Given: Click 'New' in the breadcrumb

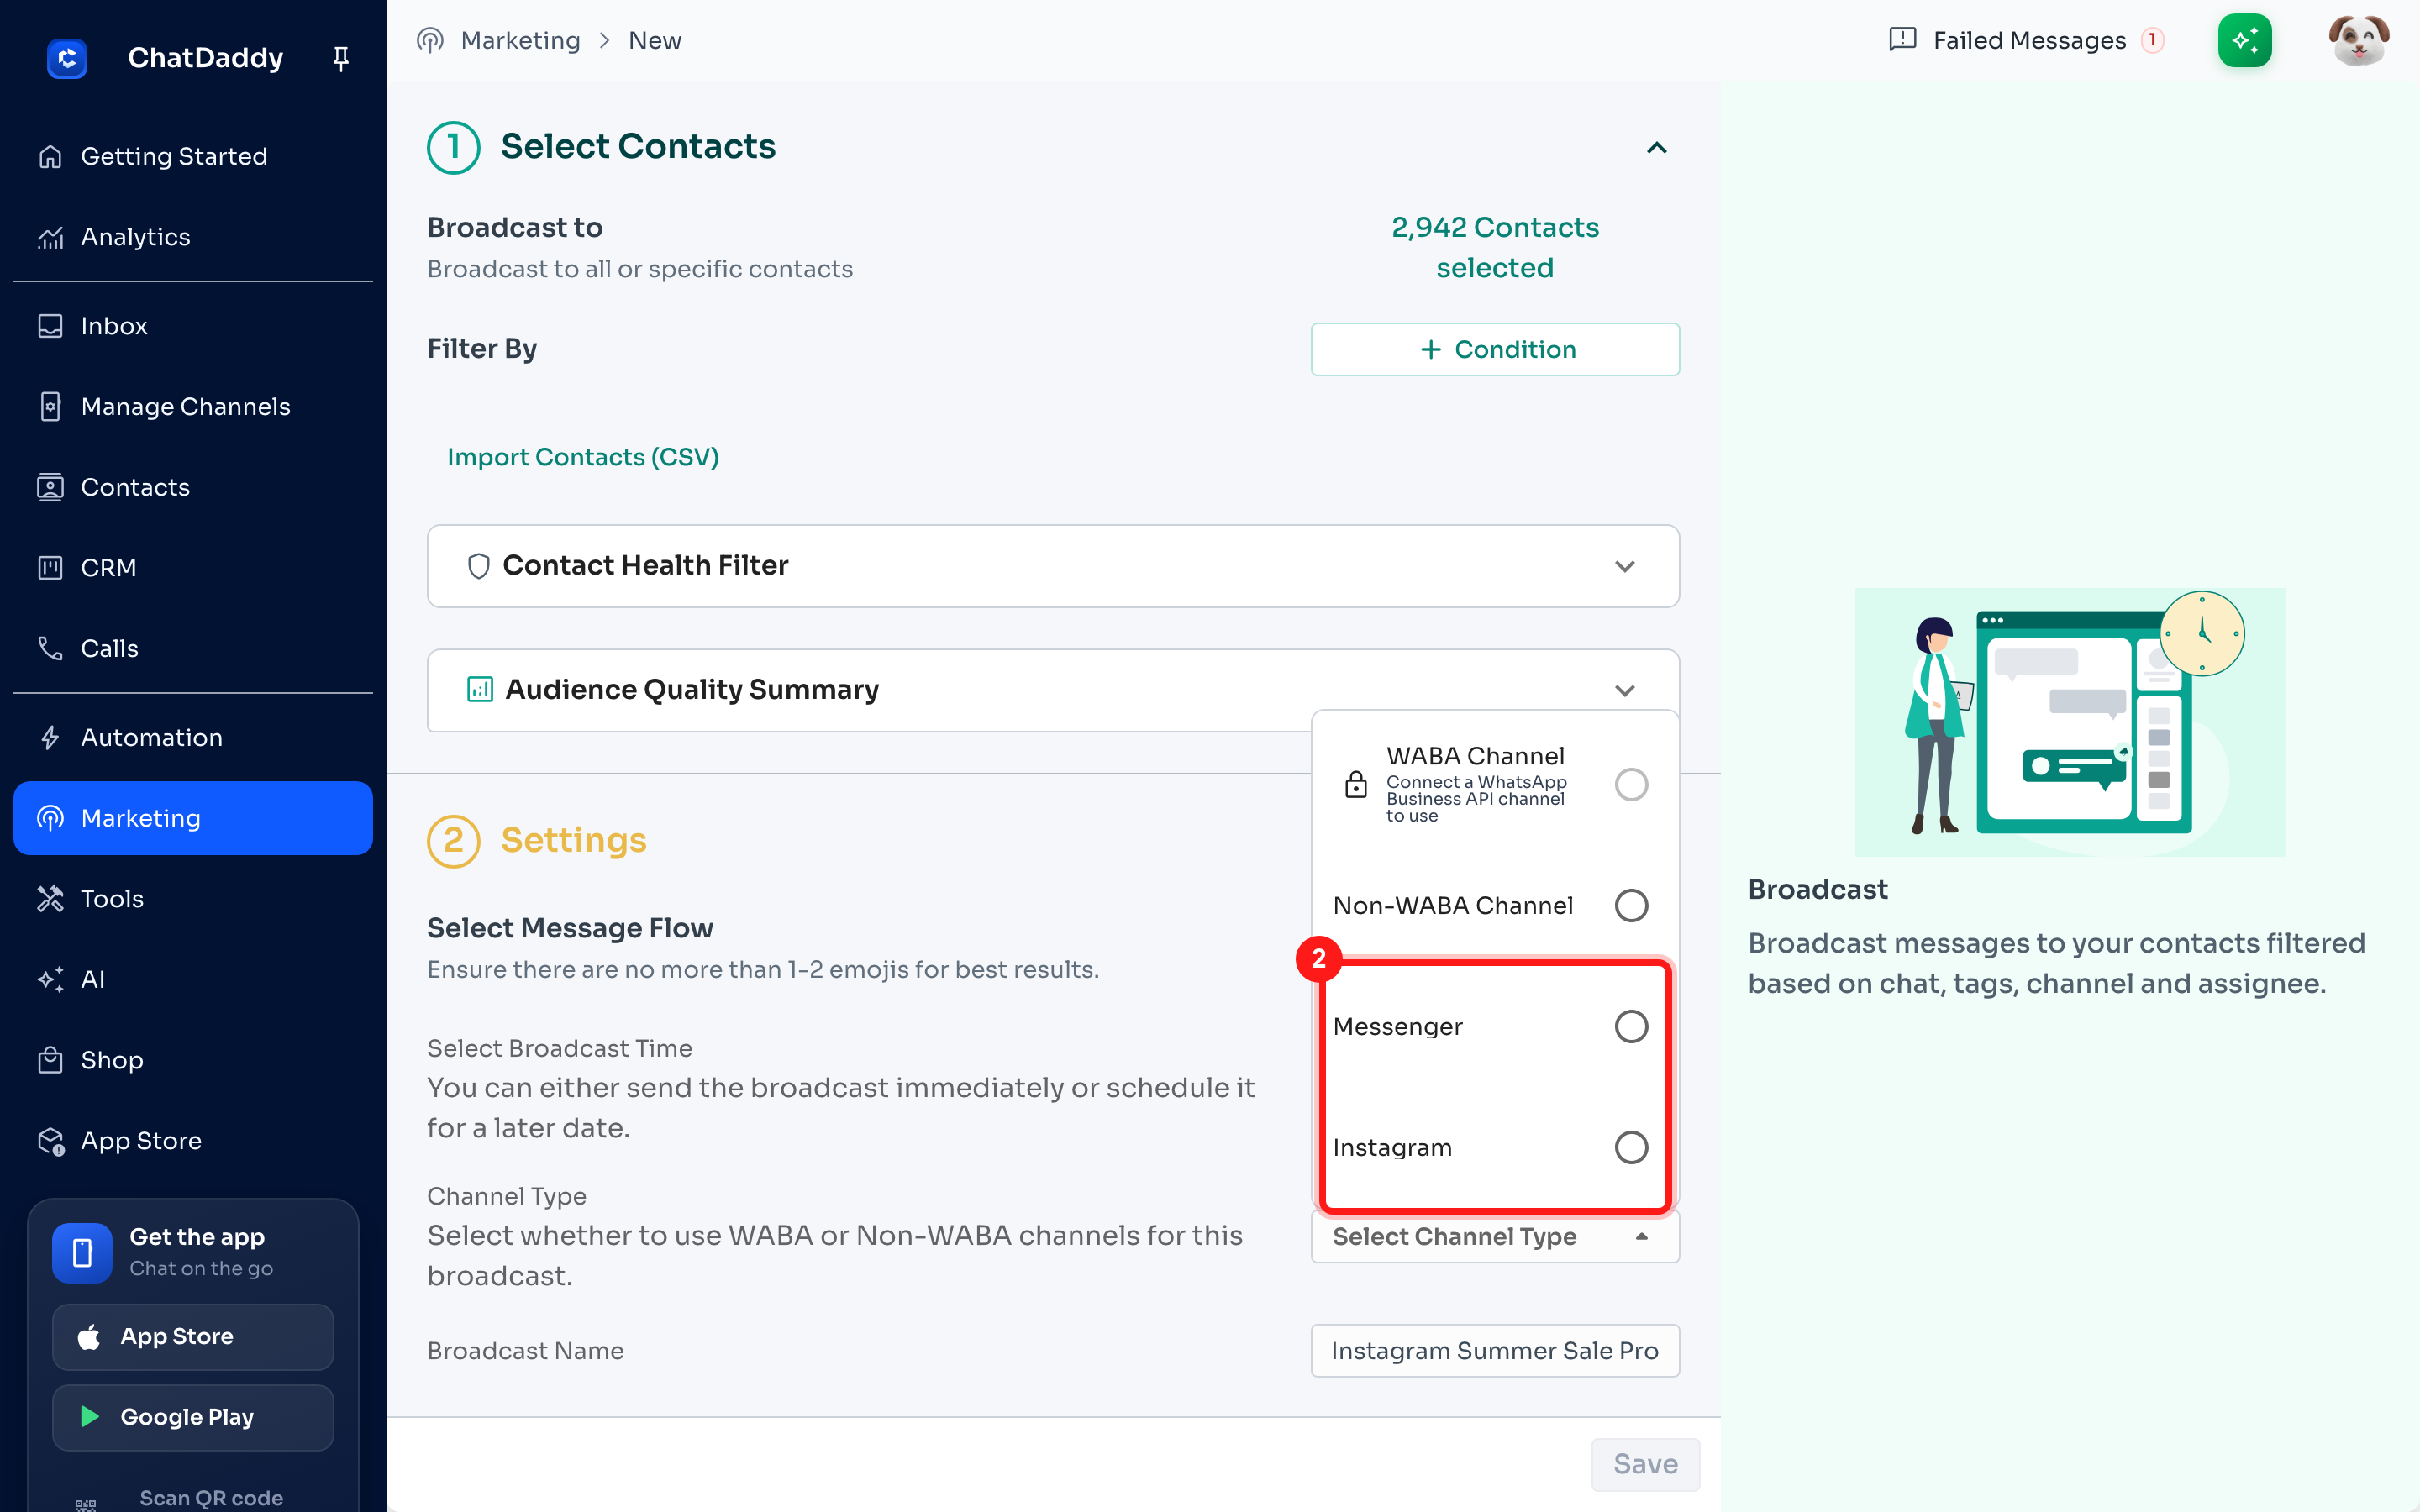Looking at the screenshot, I should tap(654, 40).
